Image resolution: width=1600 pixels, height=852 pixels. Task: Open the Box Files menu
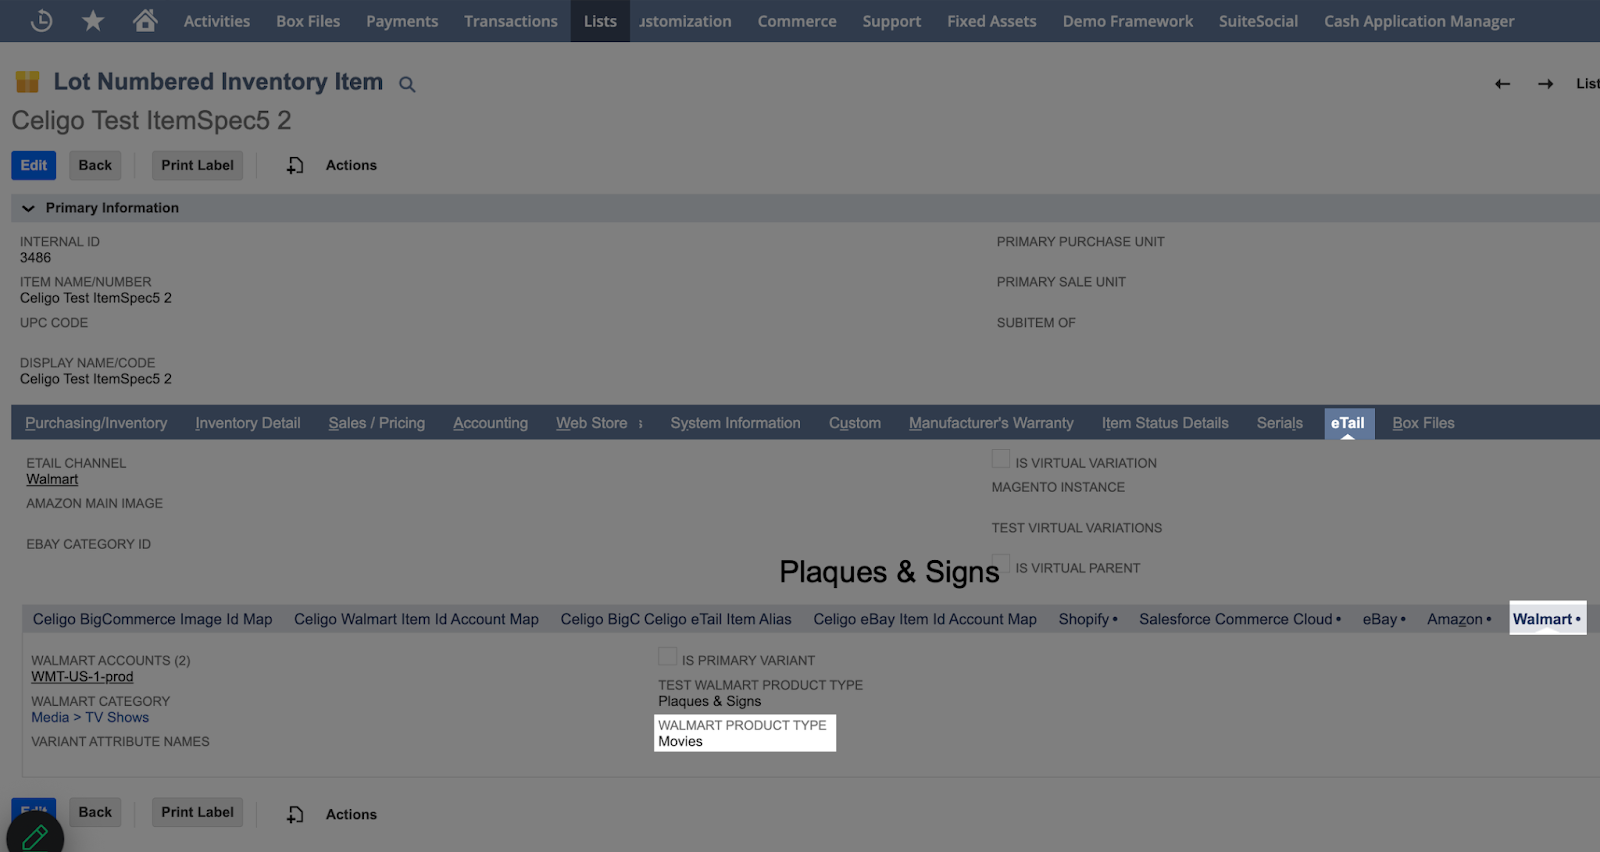[x=308, y=21]
